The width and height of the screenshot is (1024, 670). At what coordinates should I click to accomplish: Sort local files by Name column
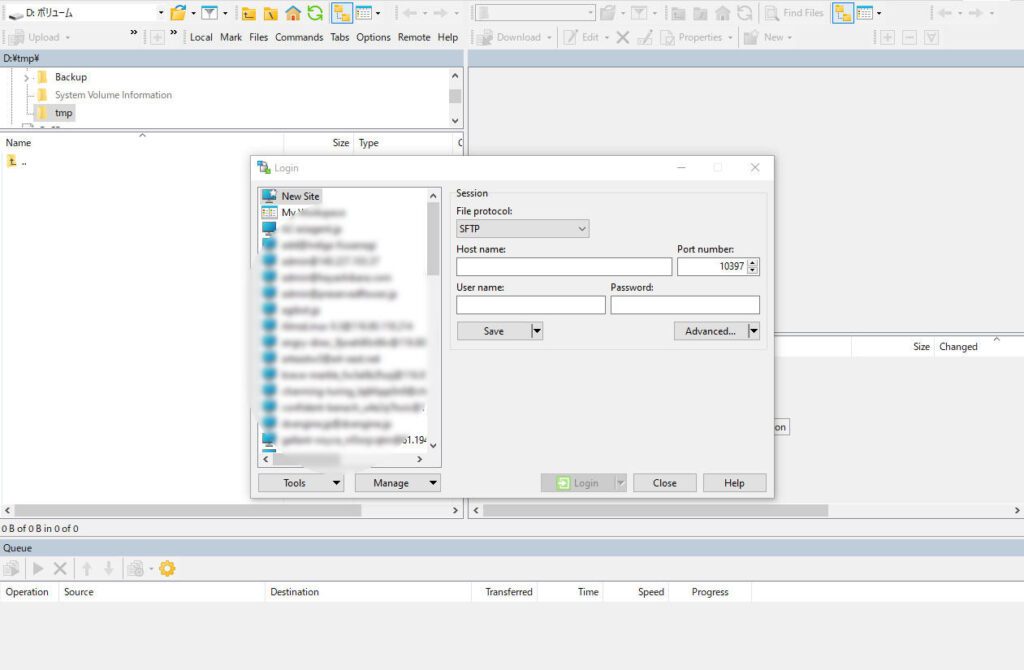18,143
